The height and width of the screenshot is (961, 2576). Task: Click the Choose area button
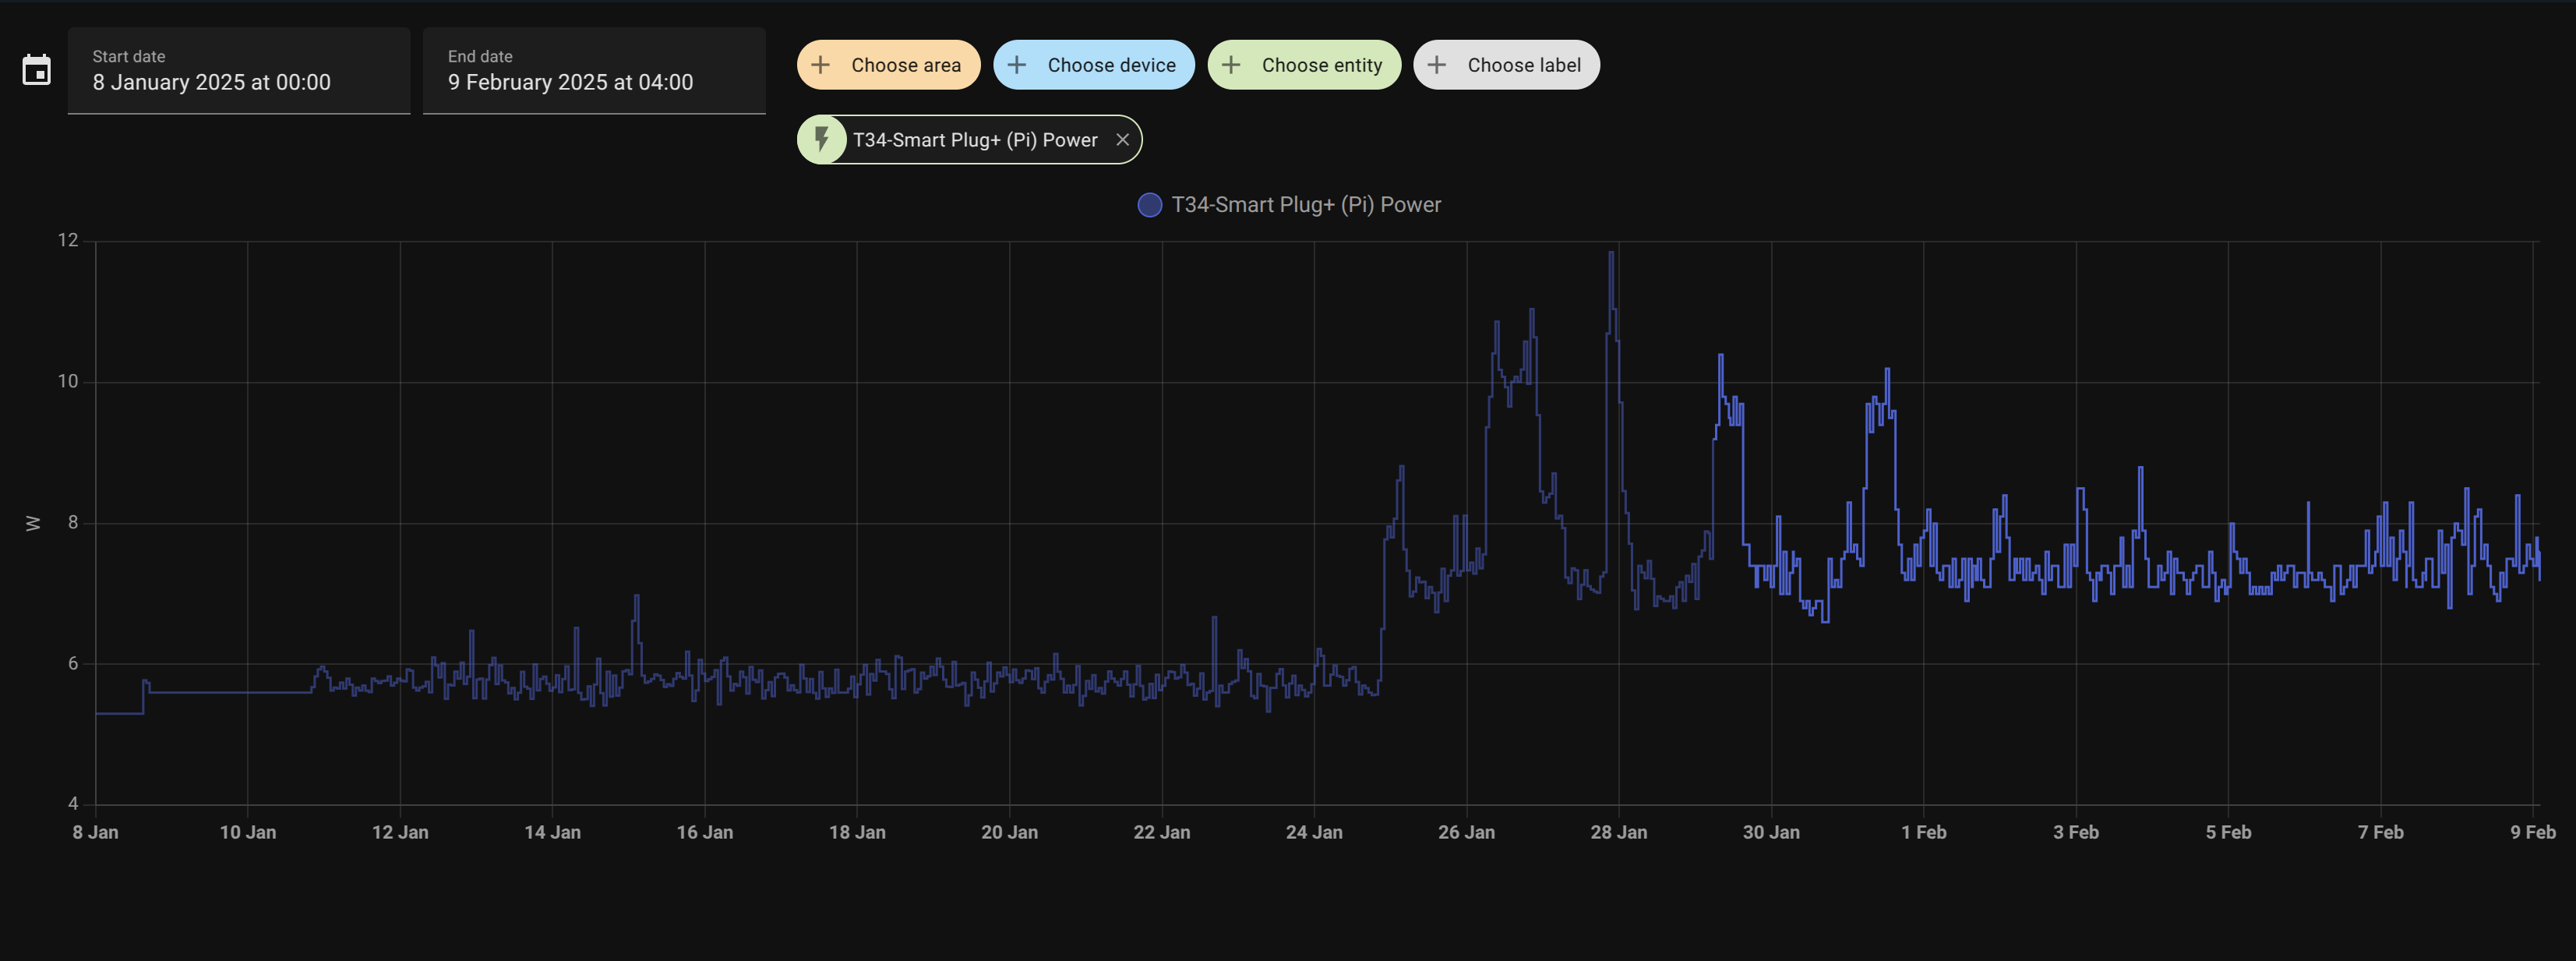pyautogui.click(x=888, y=65)
